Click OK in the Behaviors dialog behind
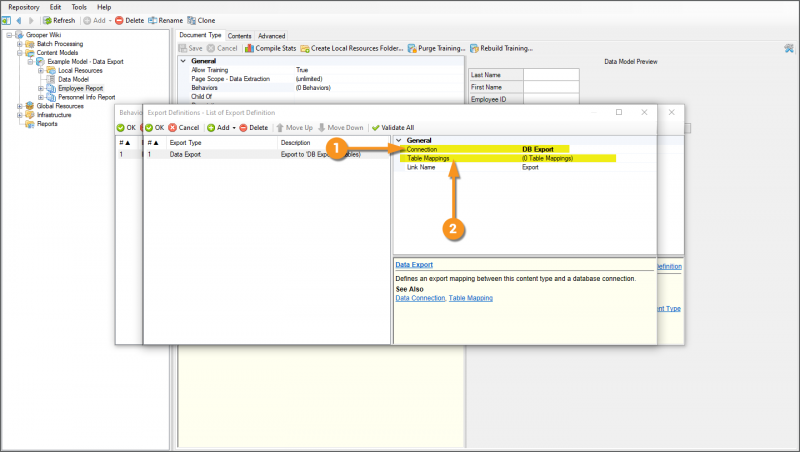The width and height of the screenshot is (800, 452). pyautogui.click(x=126, y=128)
